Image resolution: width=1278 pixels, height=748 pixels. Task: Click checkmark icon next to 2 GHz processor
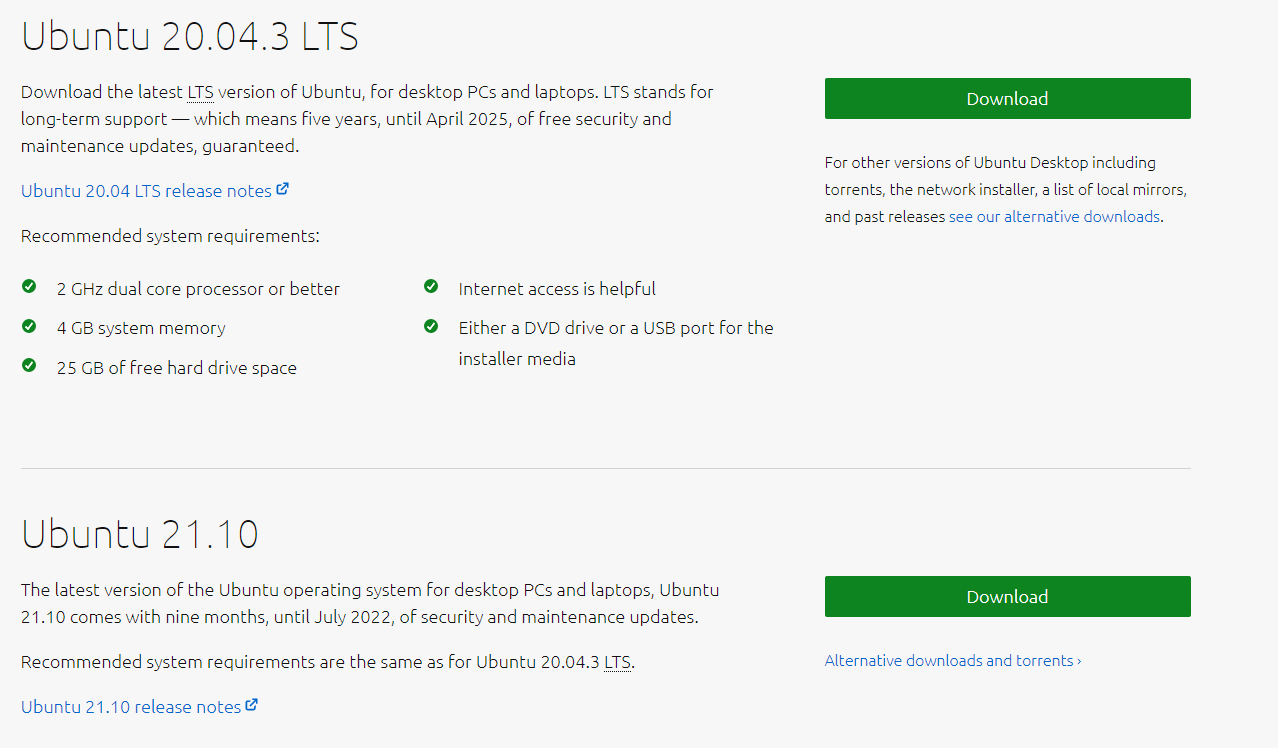coord(29,287)
